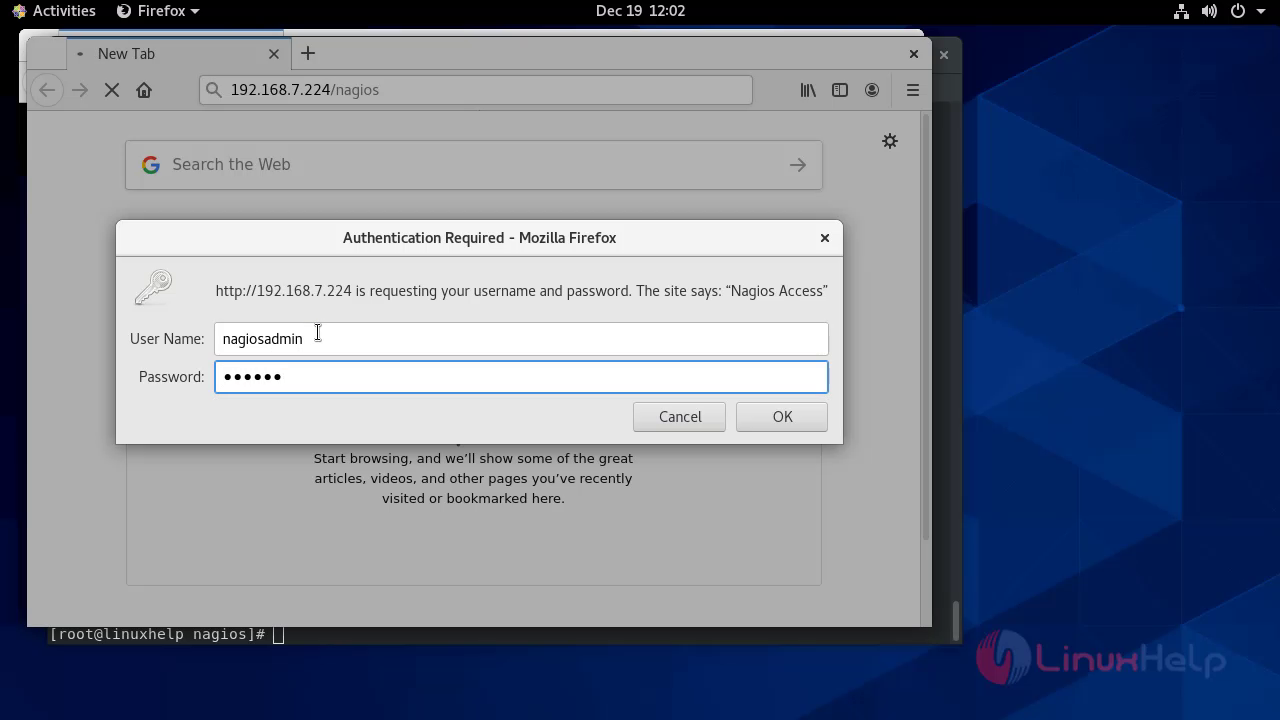Click the terminal prompt line
Screen dimensions: 1280x720
167,635
